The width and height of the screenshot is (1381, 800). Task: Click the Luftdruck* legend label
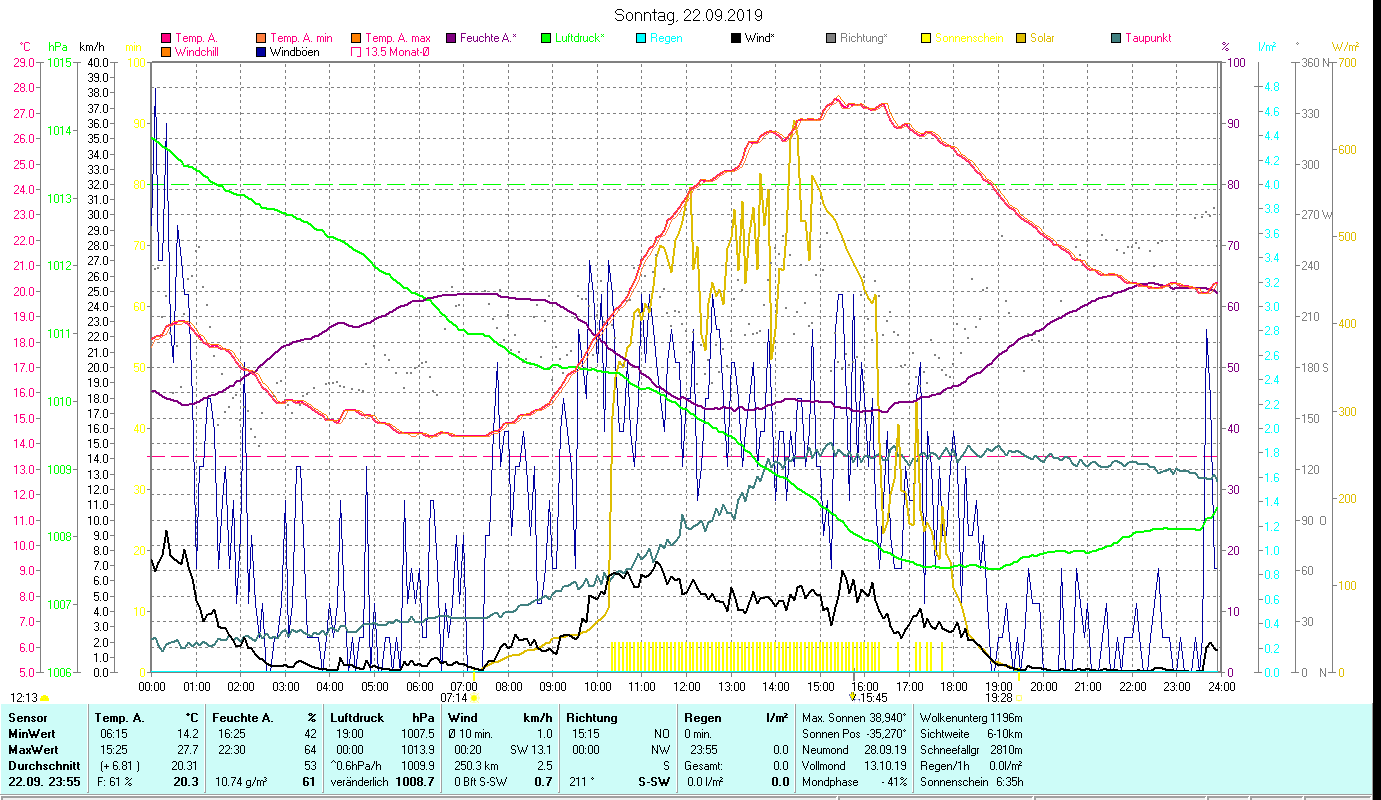pyautogui.click(x=579, y=38)
